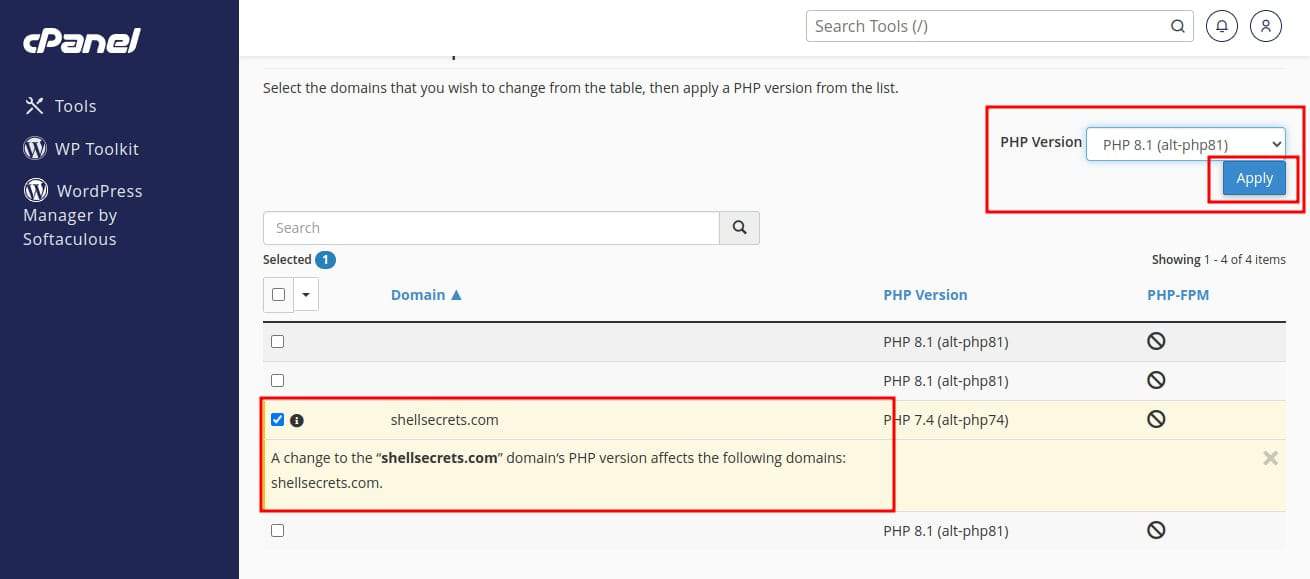Click the domain search magnifier button
Screen dimensions: 1310x579
739,228
